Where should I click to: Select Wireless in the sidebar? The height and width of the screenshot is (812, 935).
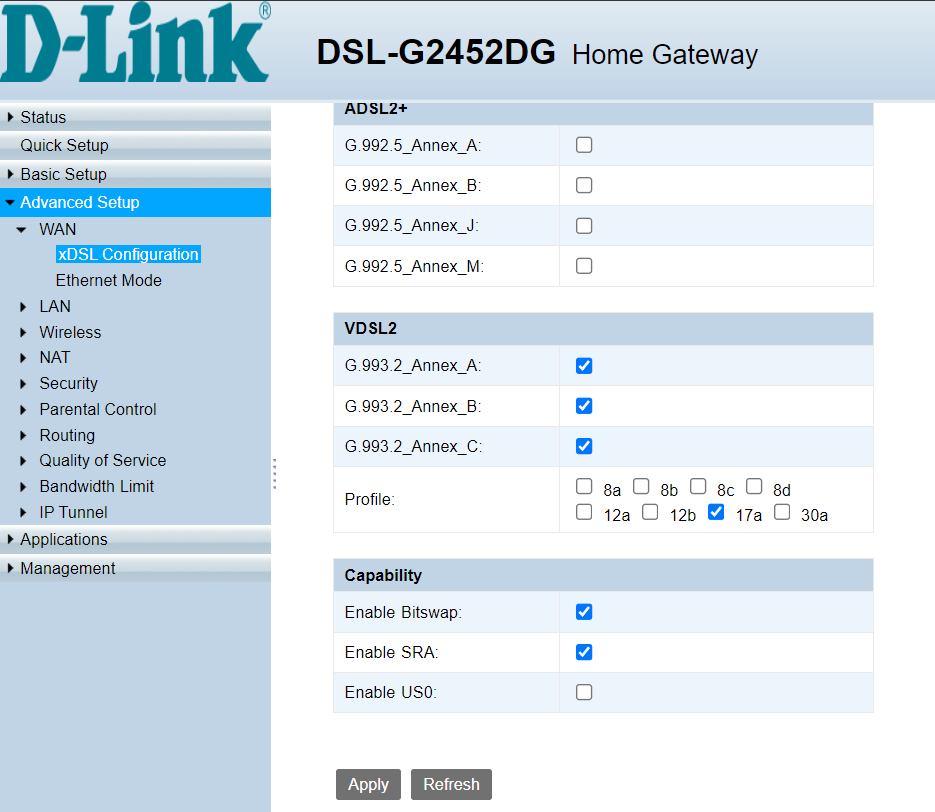tap(70, 332)
